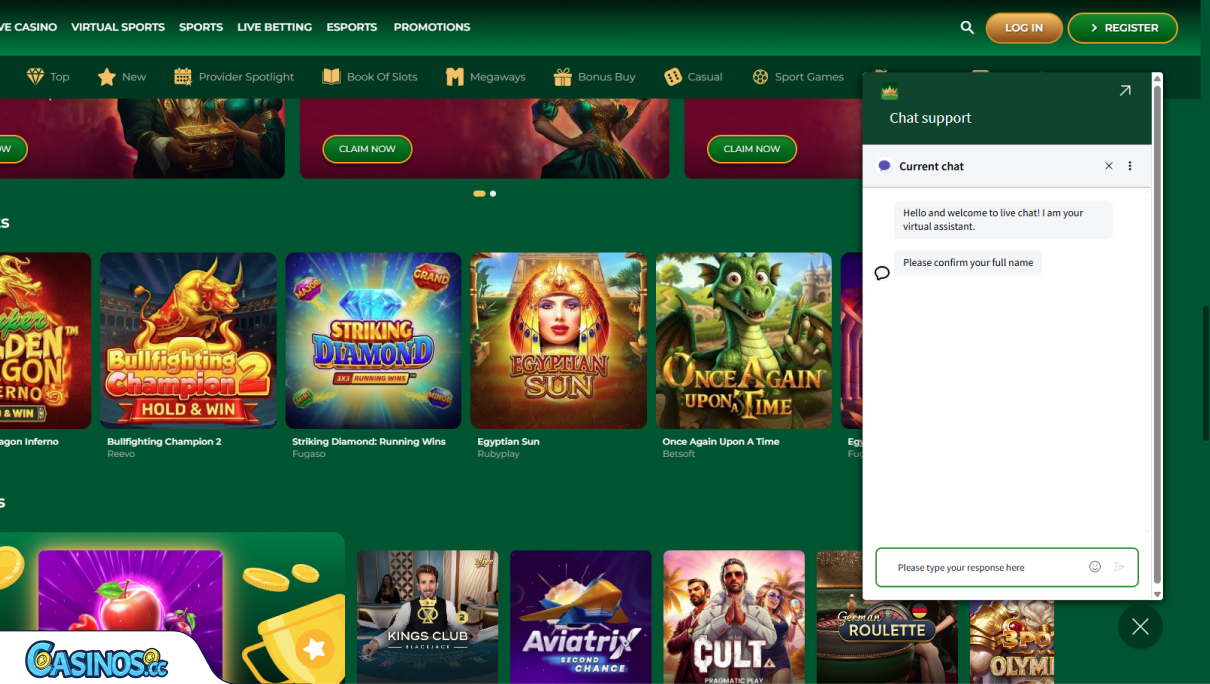Pop out the chat window arrow
The height and width of the screenshot is (684, 1210).
pyautogui.click(x=1125, y=91)
